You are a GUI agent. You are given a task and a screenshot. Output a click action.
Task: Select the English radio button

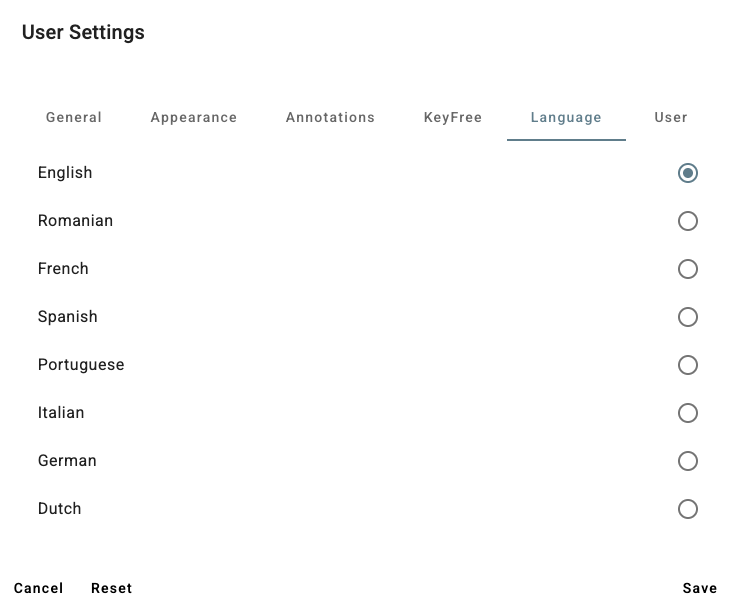(x=688, y=173)
